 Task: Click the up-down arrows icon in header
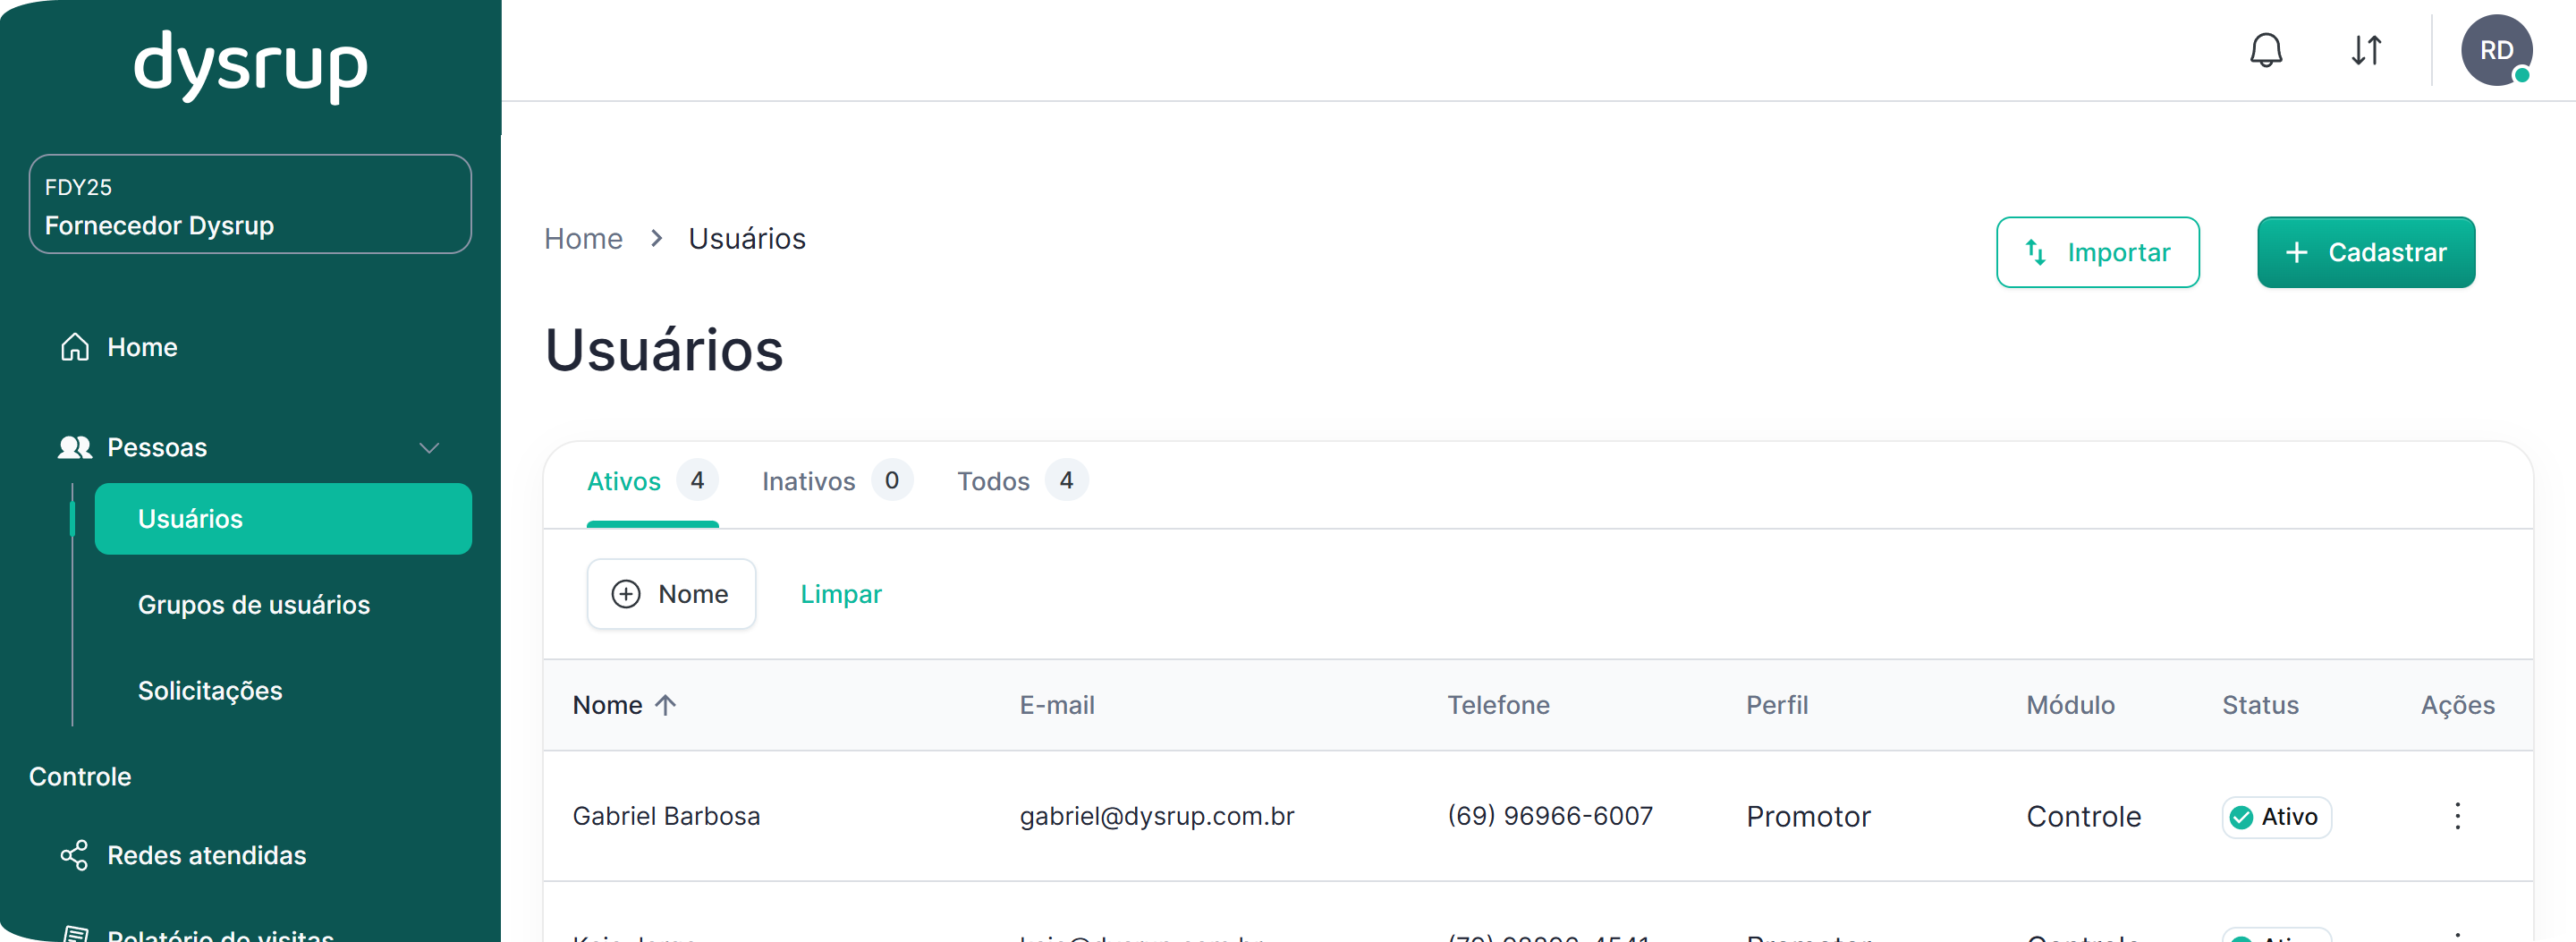2366,50
